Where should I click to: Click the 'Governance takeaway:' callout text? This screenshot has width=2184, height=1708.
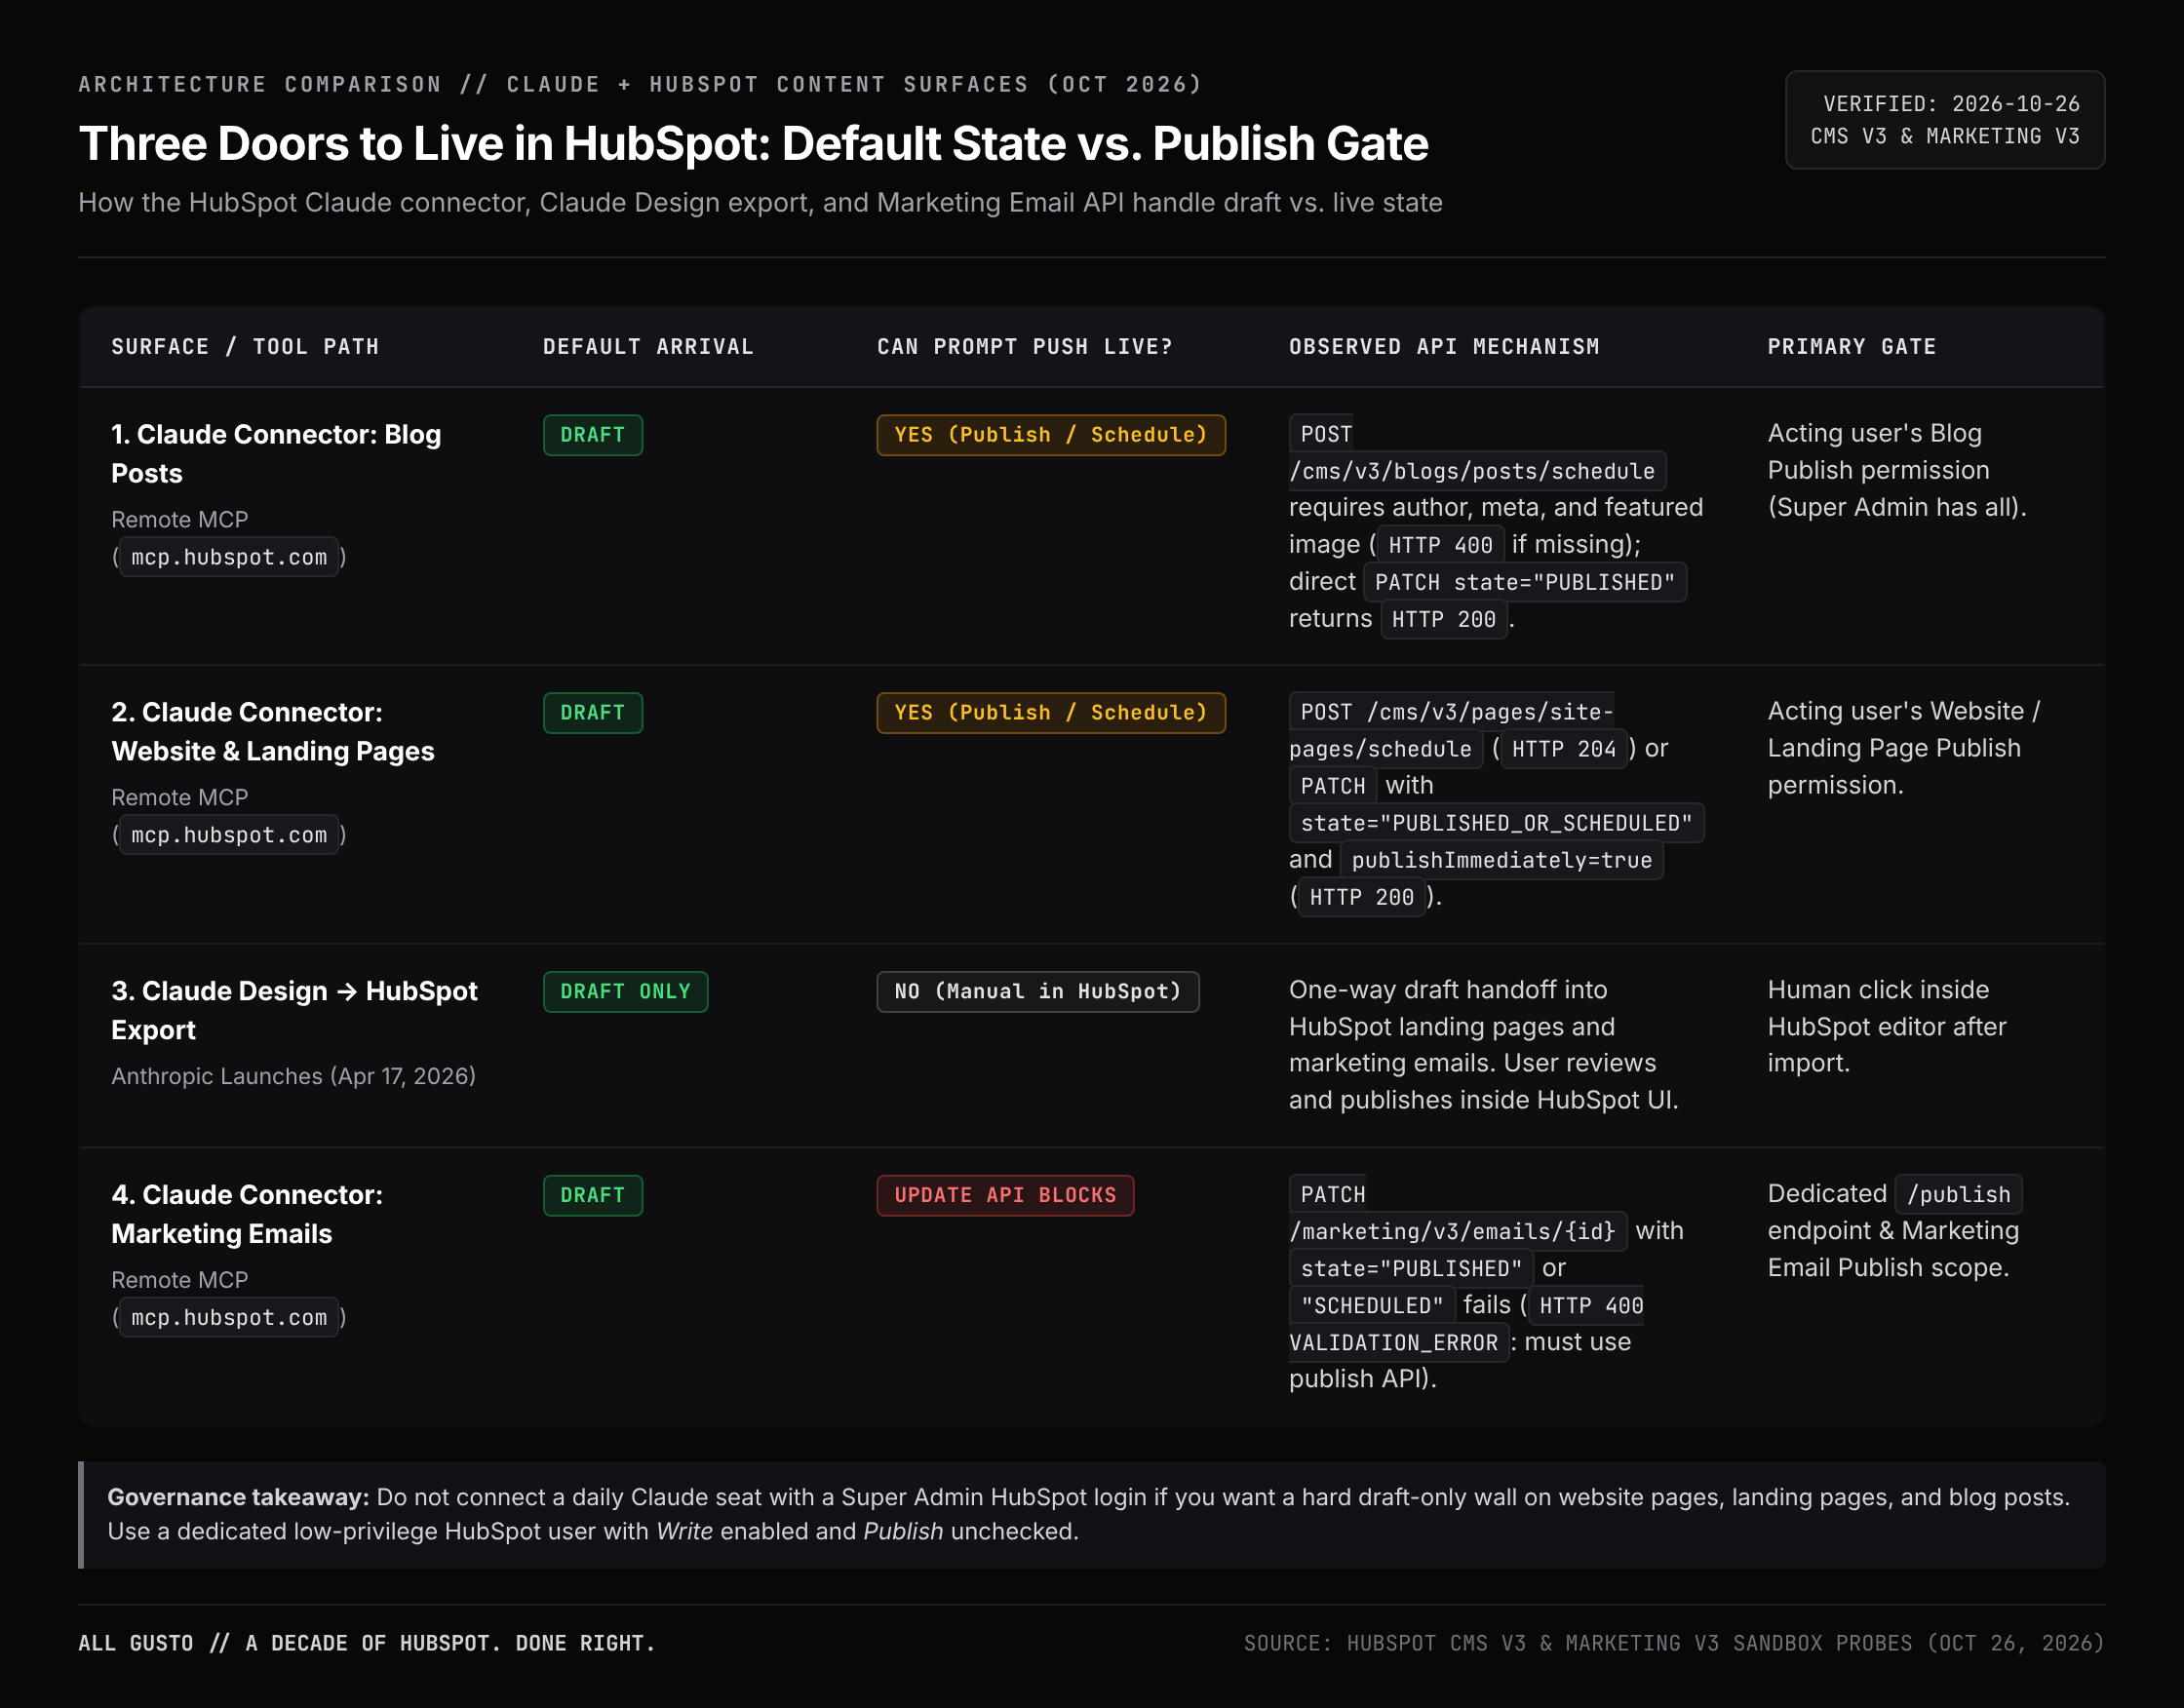(1091, 1514)
